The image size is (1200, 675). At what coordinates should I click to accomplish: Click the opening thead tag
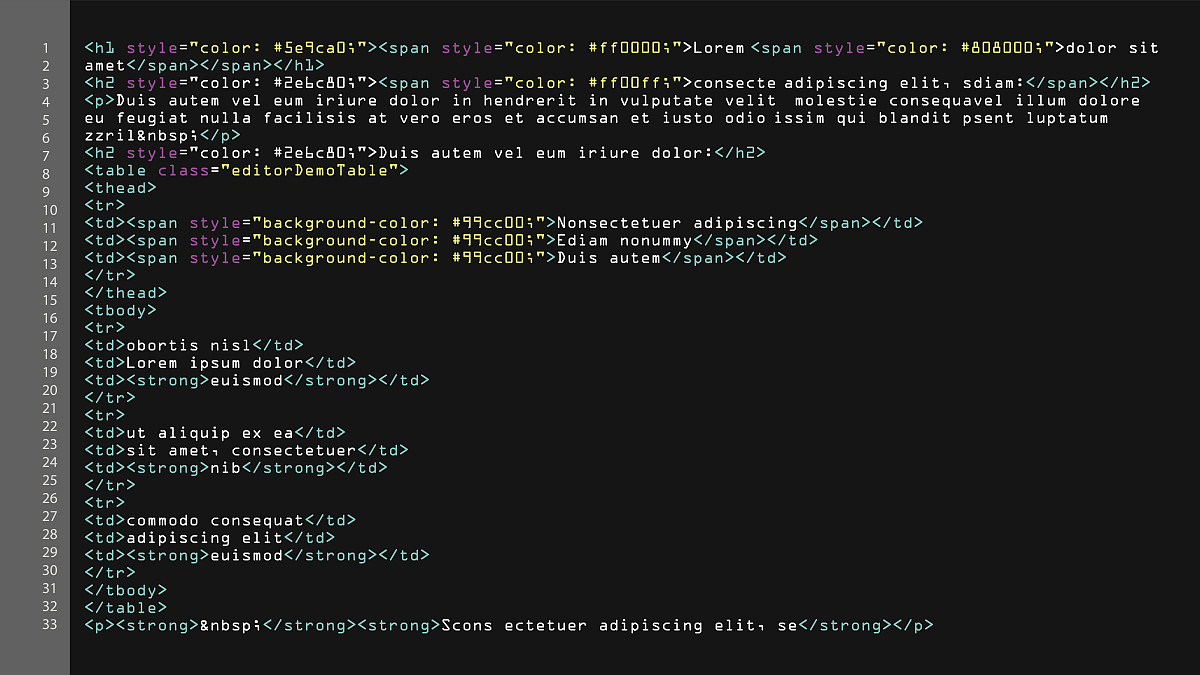pos(121,187)
